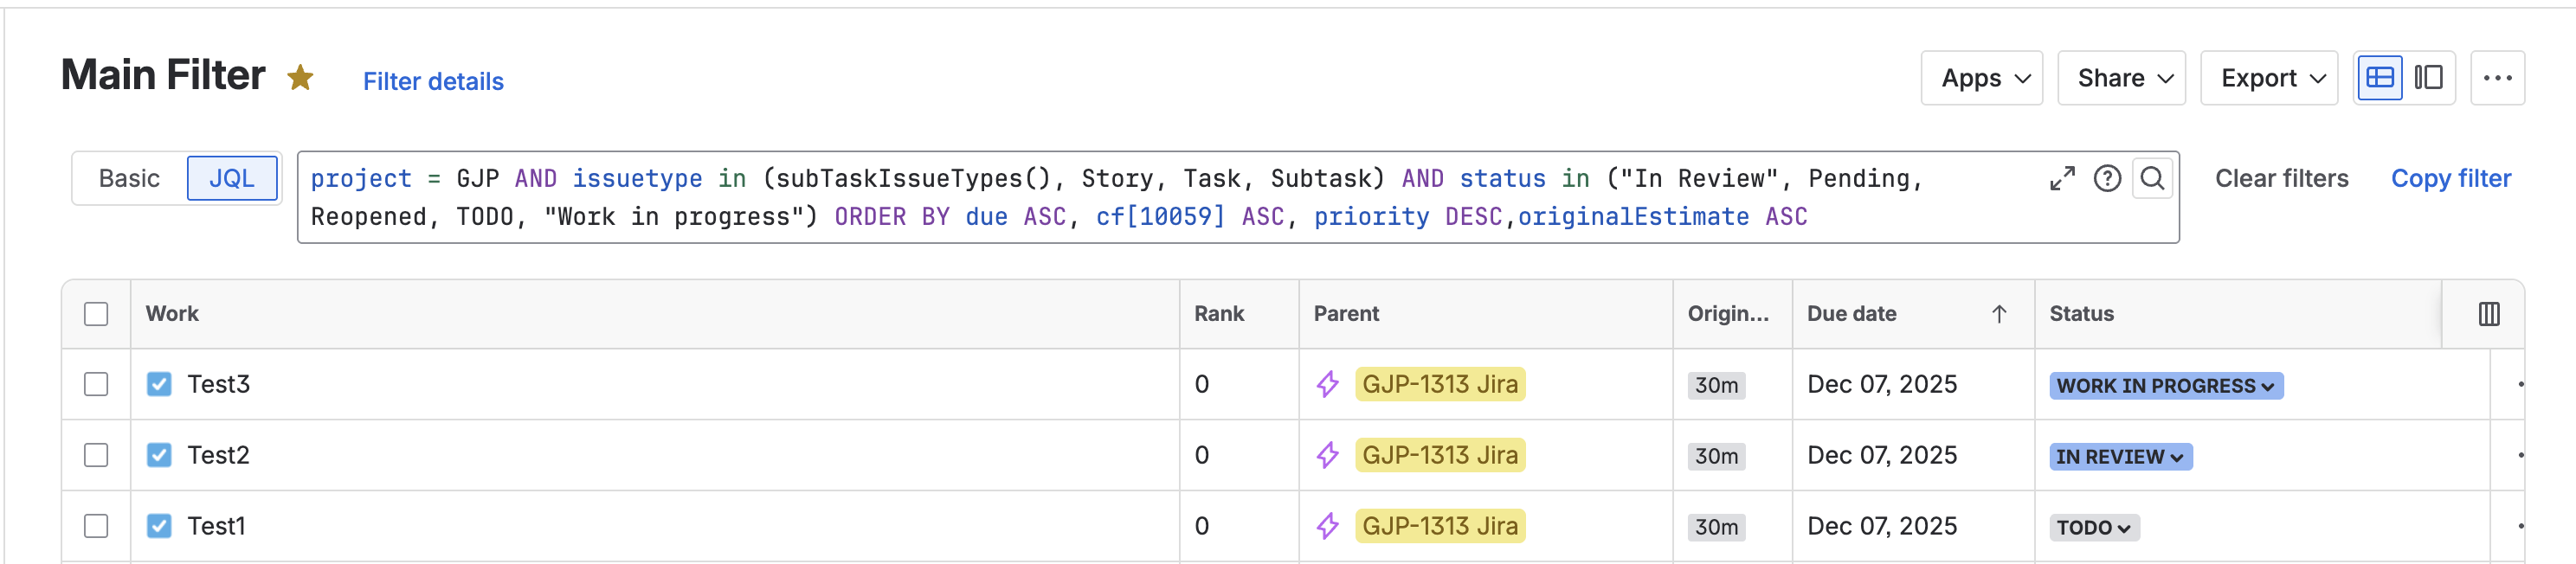Switch to list view layout
The image size is (2576, 564).
pyautogui.click(x=2380, y=78)
